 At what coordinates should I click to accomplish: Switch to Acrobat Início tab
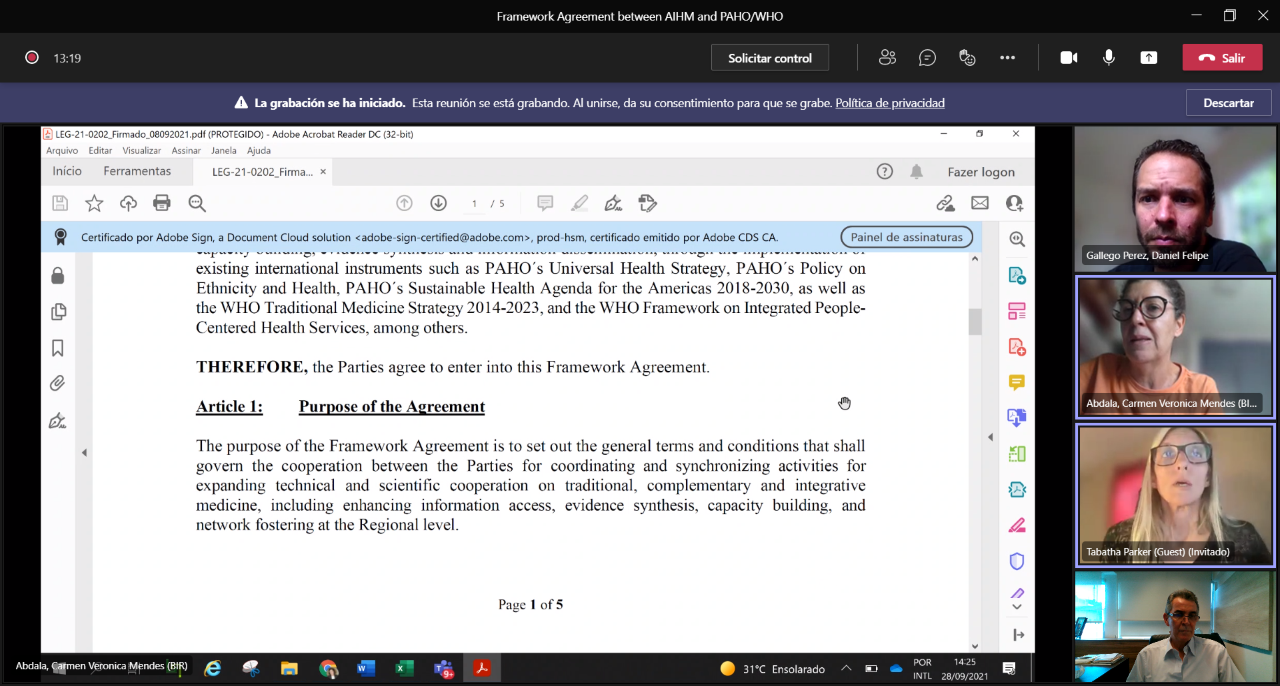click(67, 172)
